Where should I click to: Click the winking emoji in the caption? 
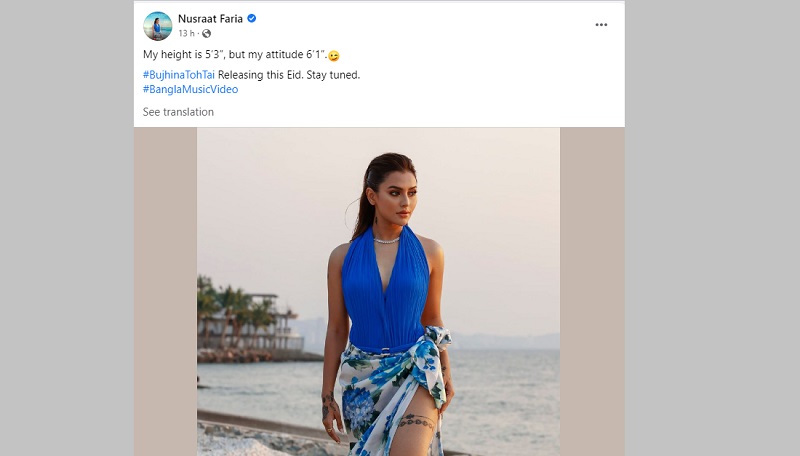point(333,57)
